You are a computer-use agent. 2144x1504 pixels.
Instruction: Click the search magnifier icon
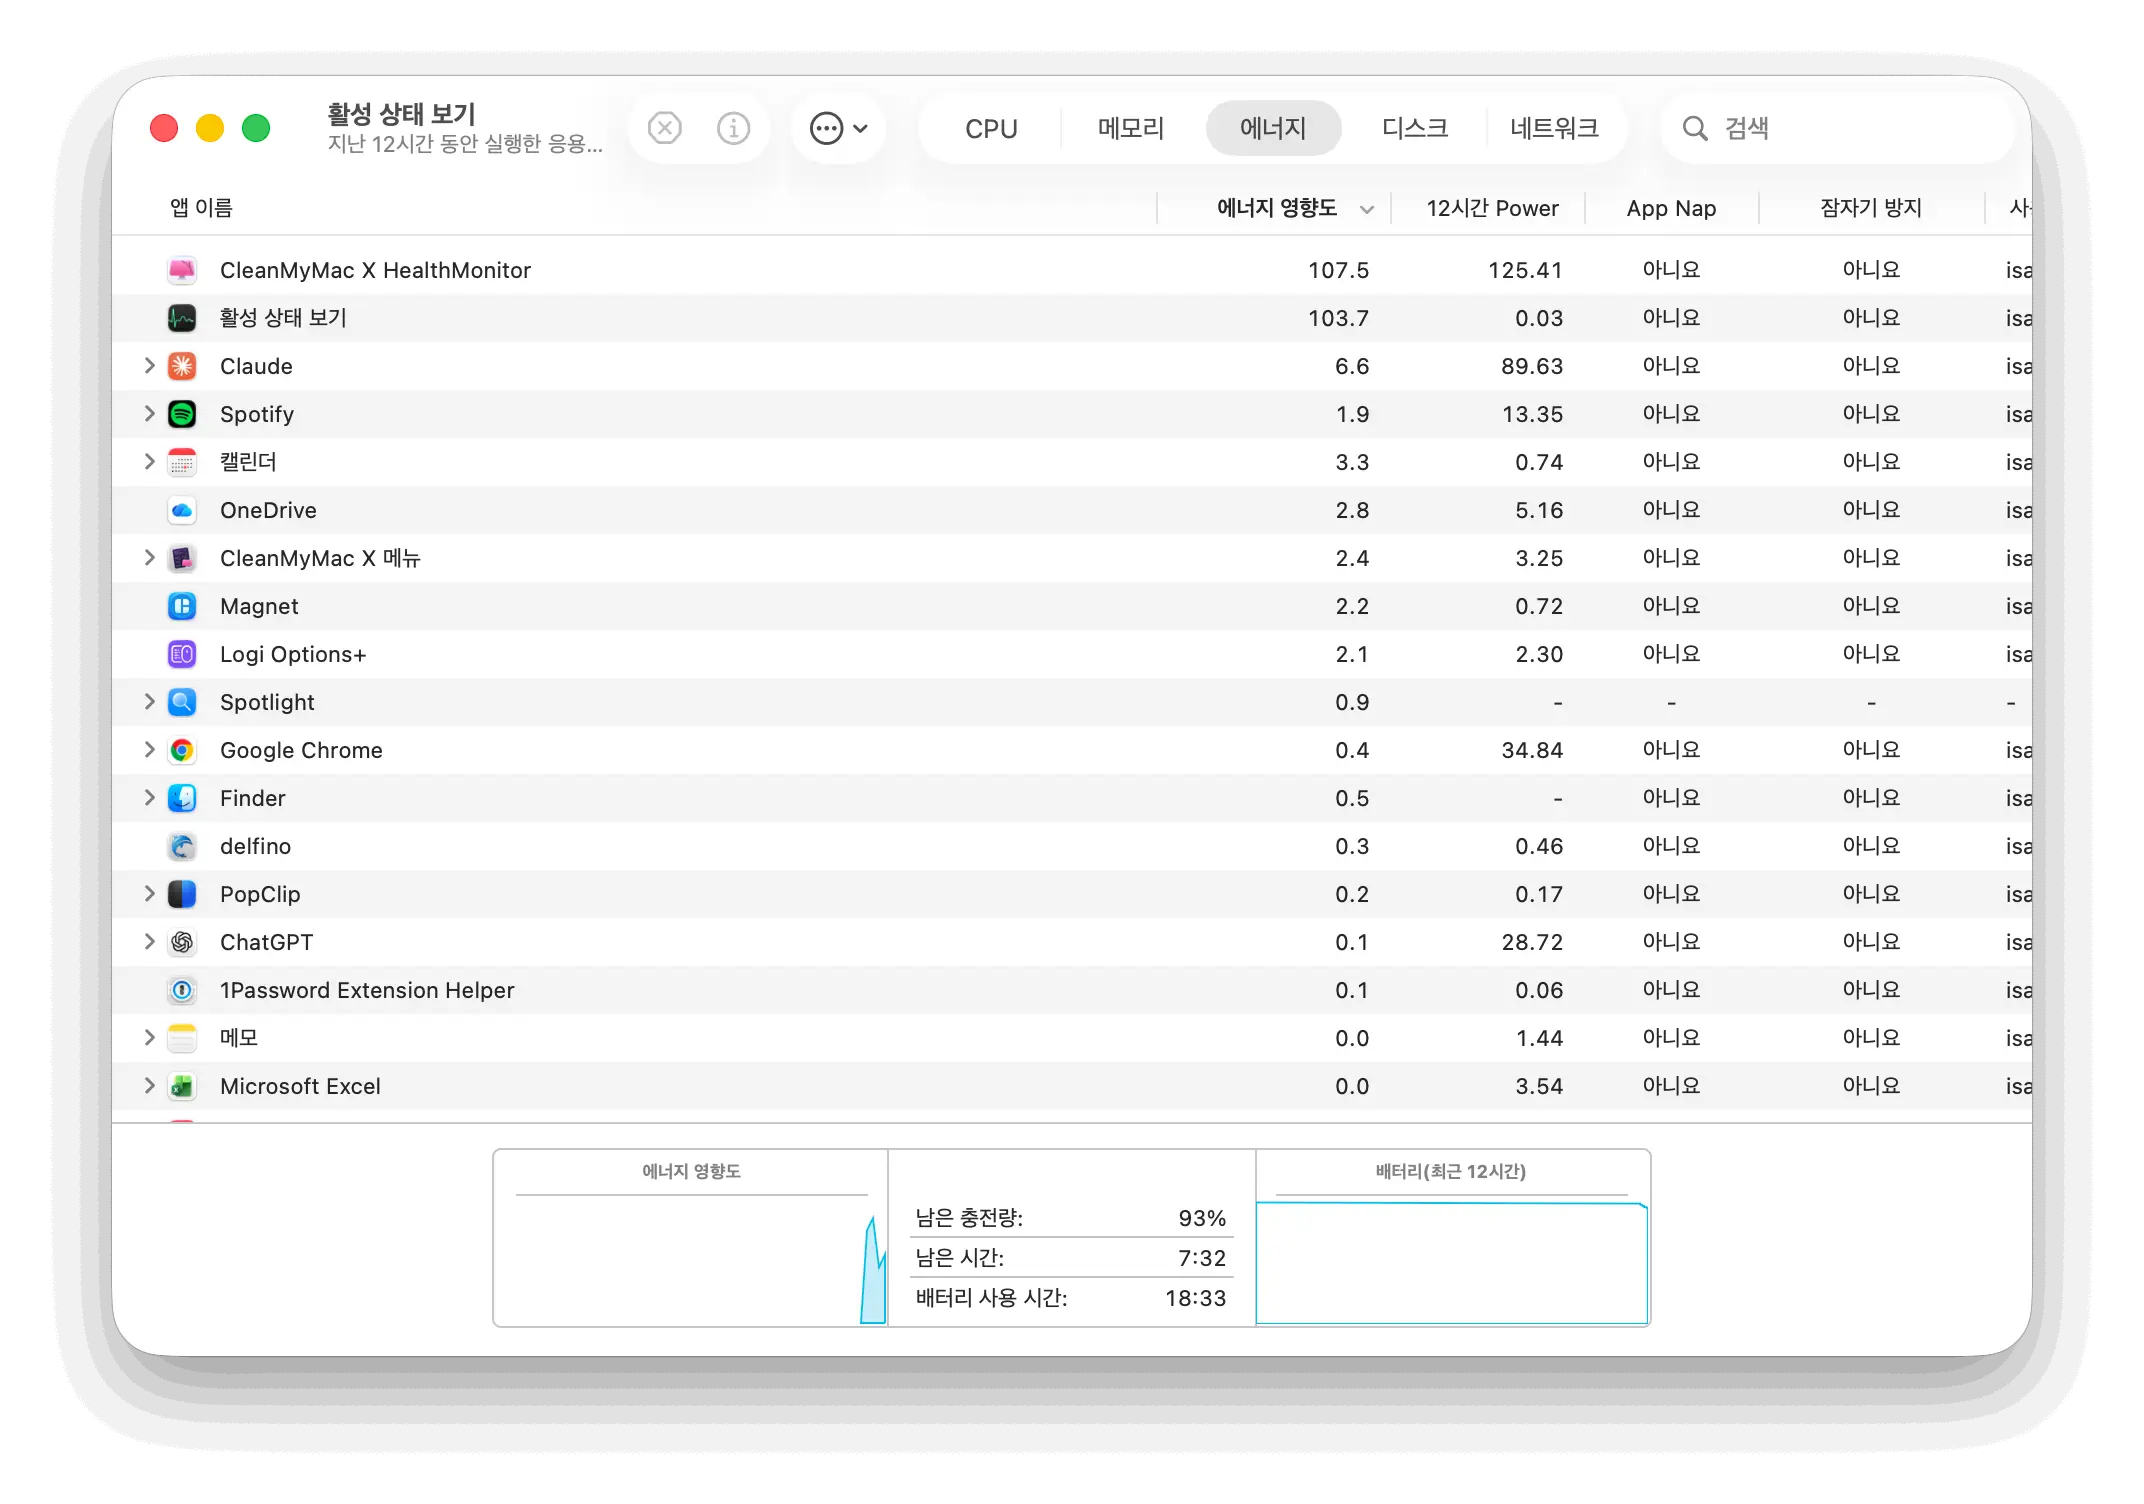pyautogui.click(x=1695, y=128)
